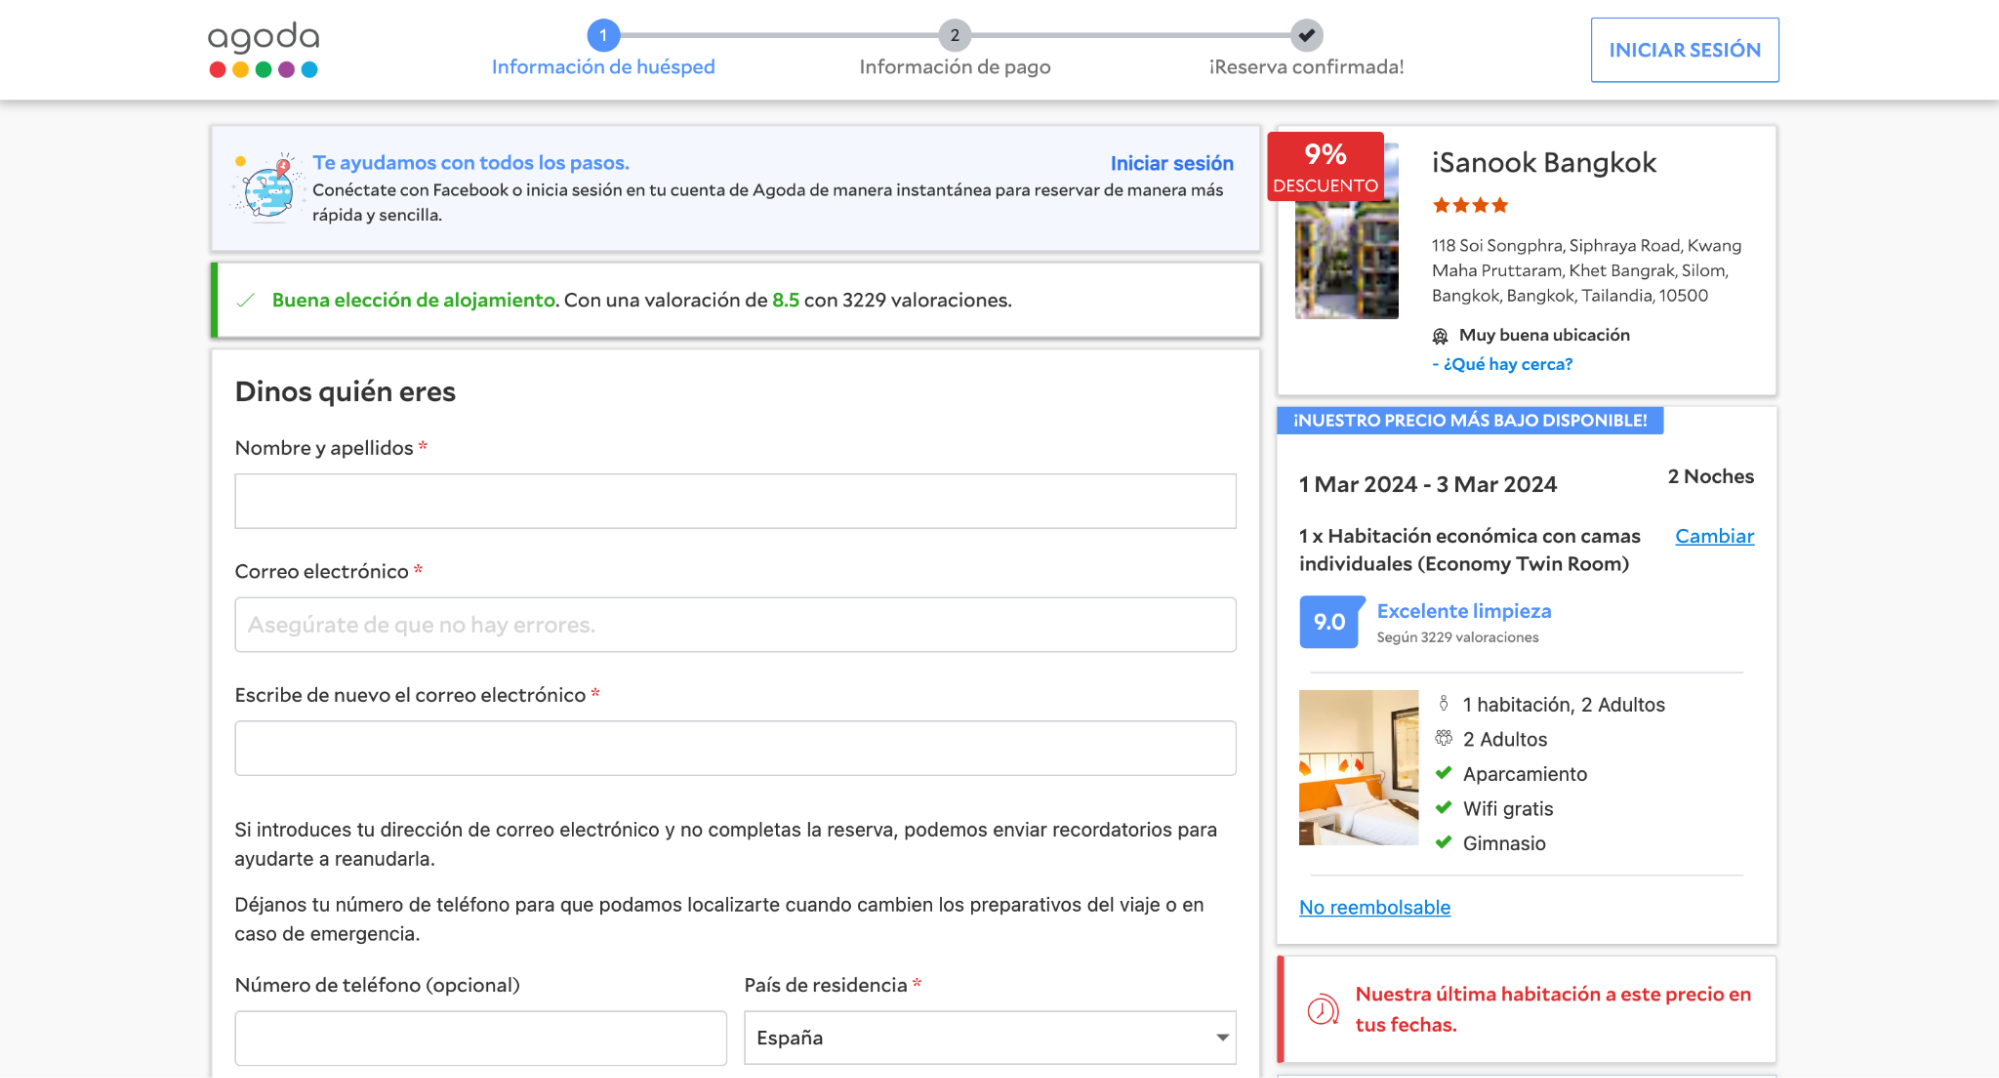The height and width of the screenshot is (1078, 1999).
Task: Open the Economy Twin Room photo
Action: 1358,768
